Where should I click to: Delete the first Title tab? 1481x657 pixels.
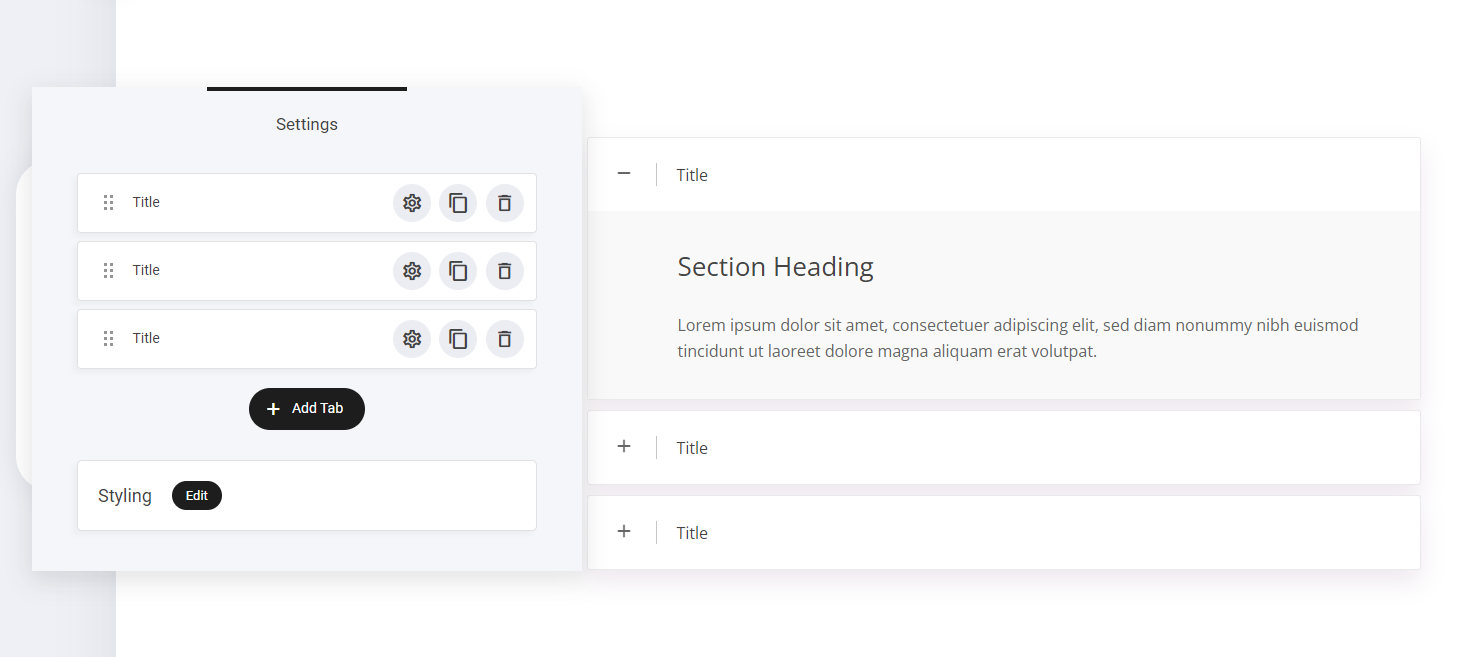pos(505,203)
